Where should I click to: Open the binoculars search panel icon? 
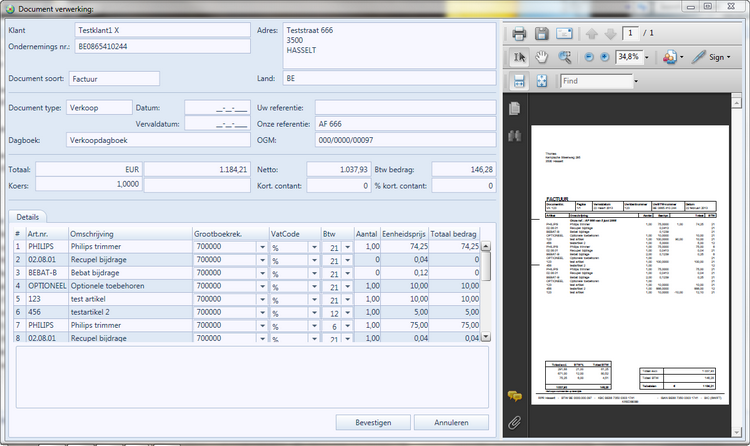pos(514,136)
